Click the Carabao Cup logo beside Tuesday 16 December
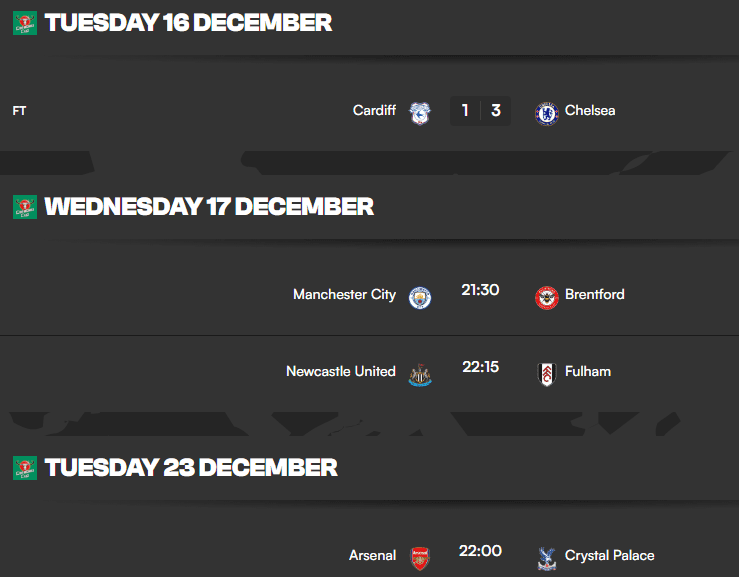Viewport: 739px width, 577px height. pyautogui.click(x=25, y=23)
